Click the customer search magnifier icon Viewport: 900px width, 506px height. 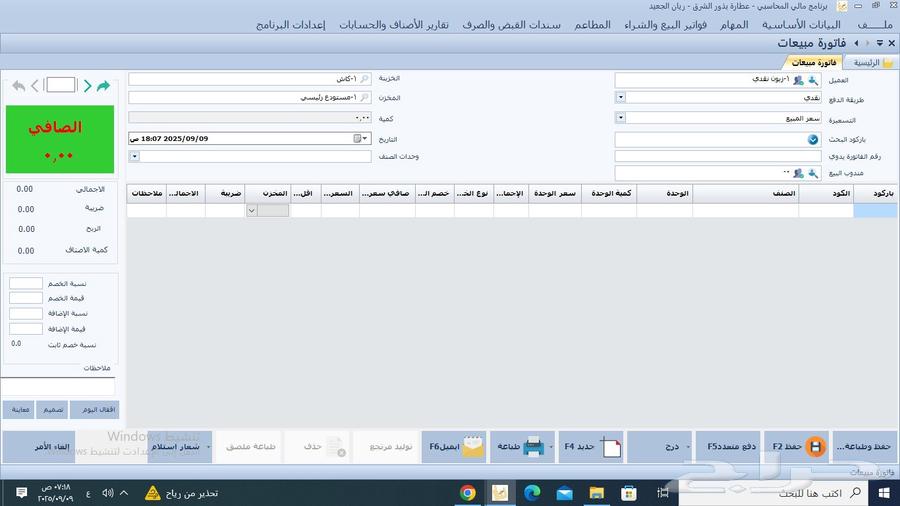point(813,80)
